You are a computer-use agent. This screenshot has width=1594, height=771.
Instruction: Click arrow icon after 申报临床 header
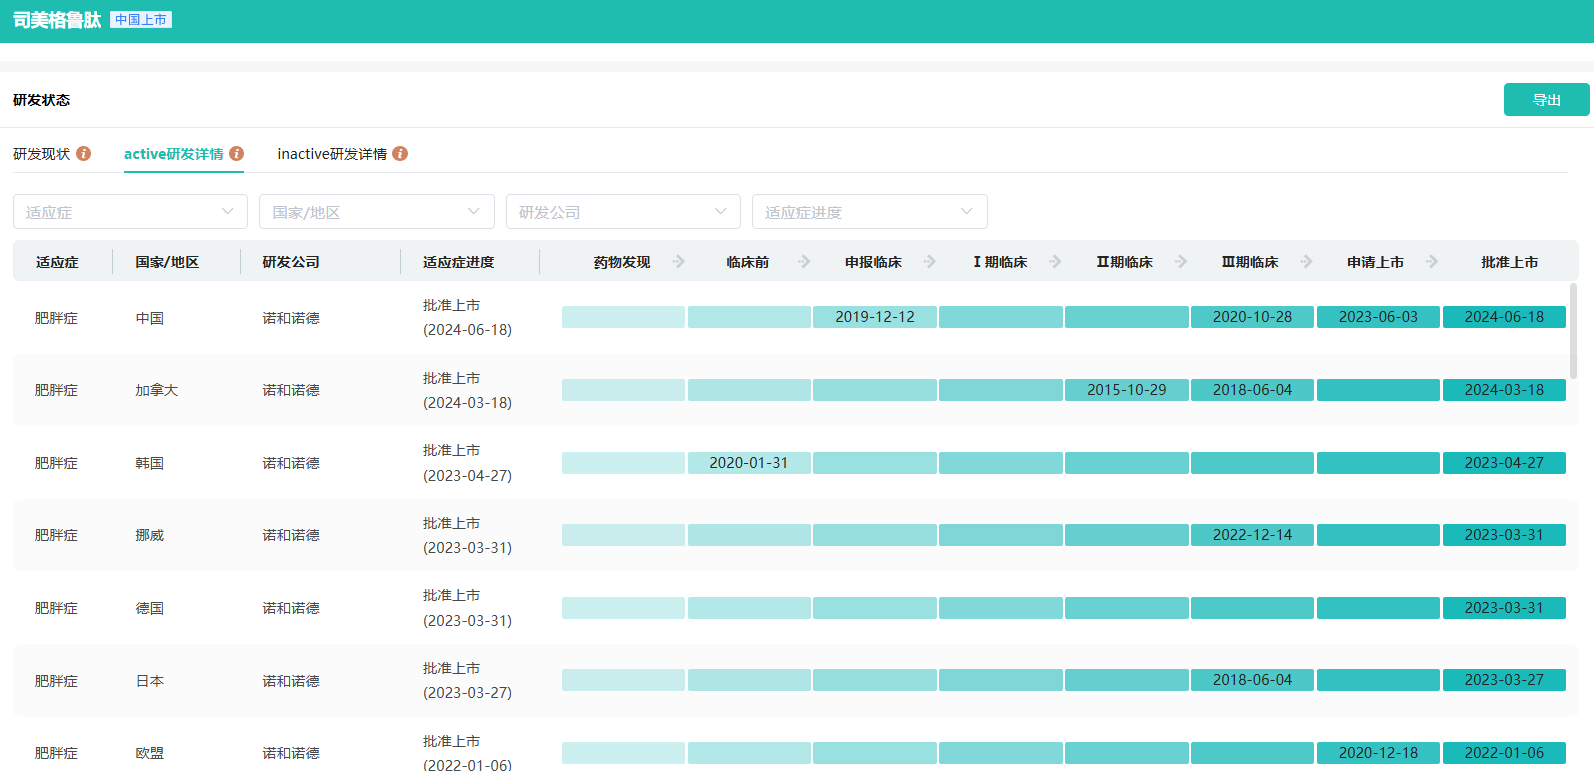pyautogui.click(x=930, y=262)
